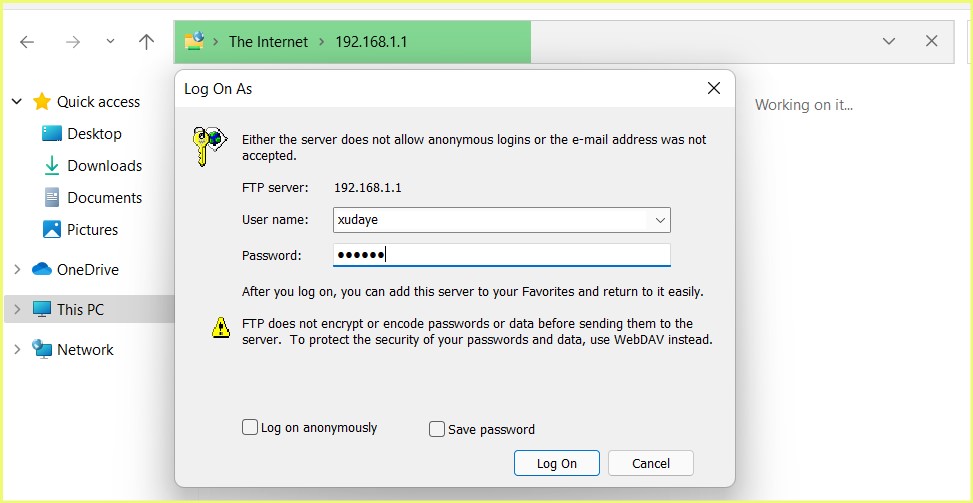Select Pictures in the navigation pane
The image size is (973, 503).
coord(92,230)
